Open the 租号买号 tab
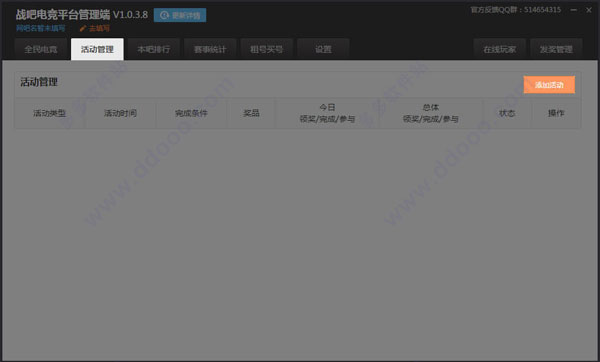 click(x=267, y=49)
